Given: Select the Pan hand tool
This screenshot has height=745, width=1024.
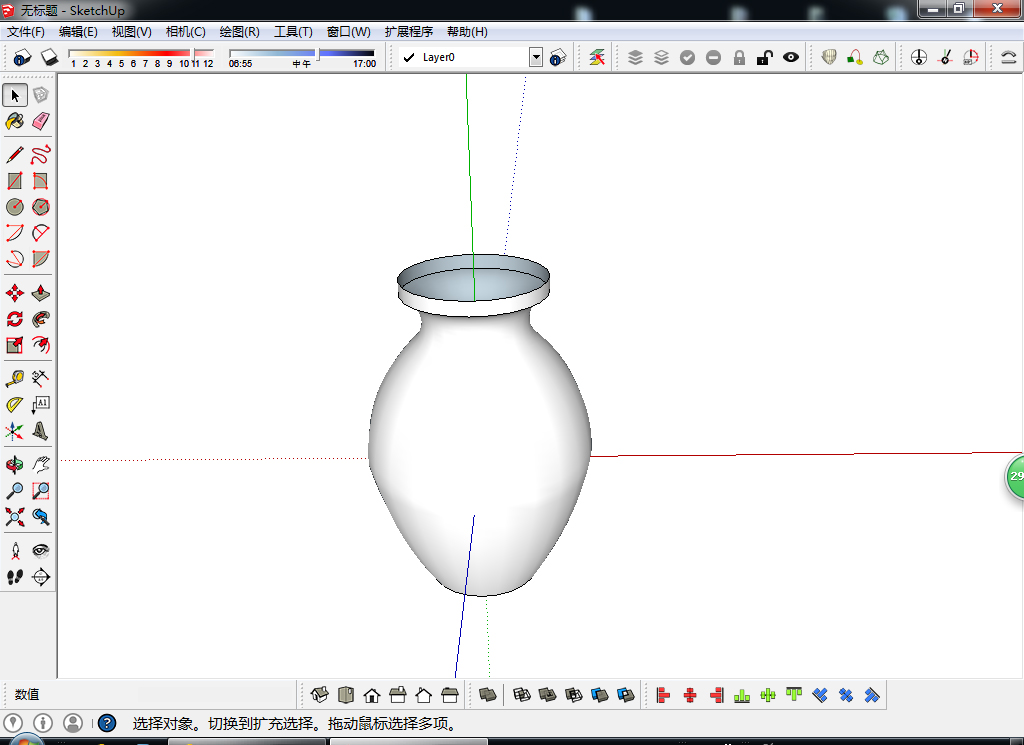Looking at the screenshot, I should click(x=40, y=465).
